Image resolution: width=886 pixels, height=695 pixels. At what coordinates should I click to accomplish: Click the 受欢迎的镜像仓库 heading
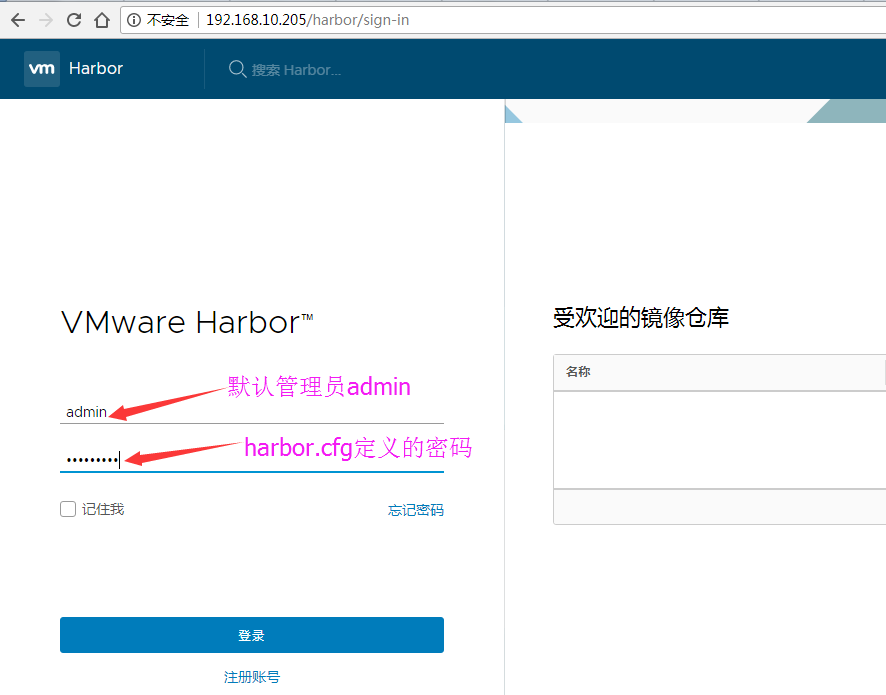point(641,318)
